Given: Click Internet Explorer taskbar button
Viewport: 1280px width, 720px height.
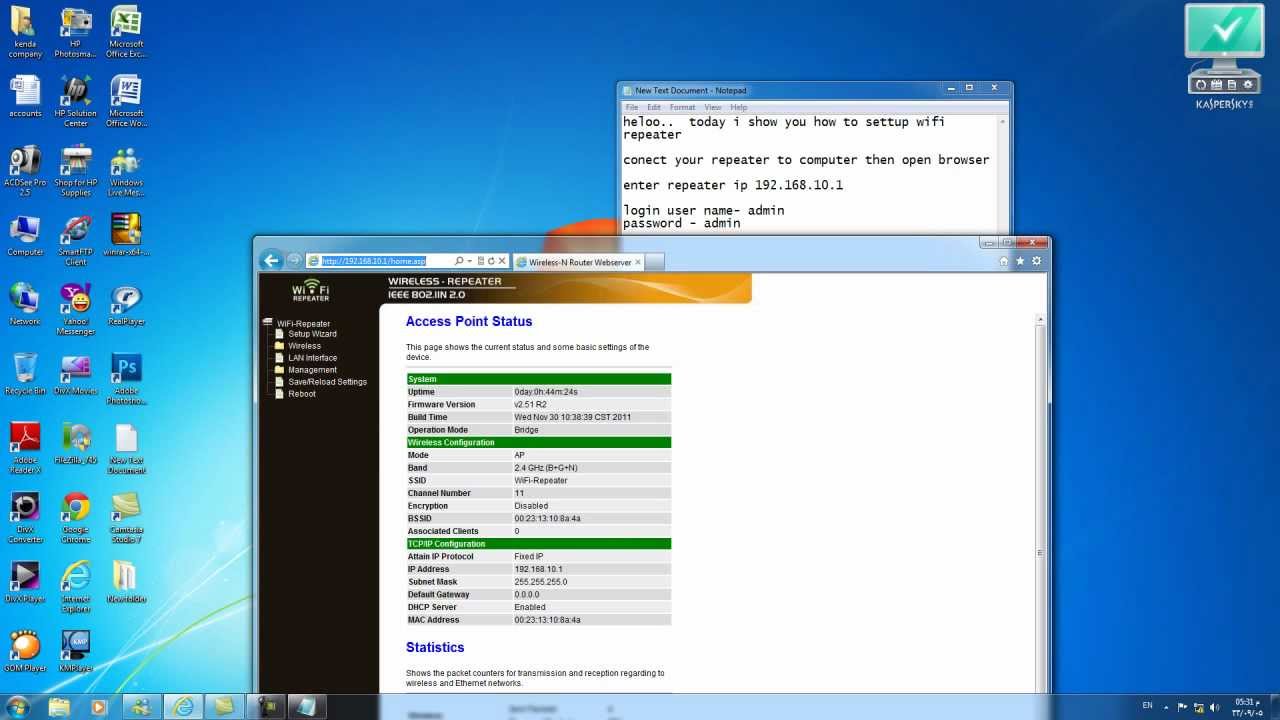Looking at the screenshot, I should 183,706.
